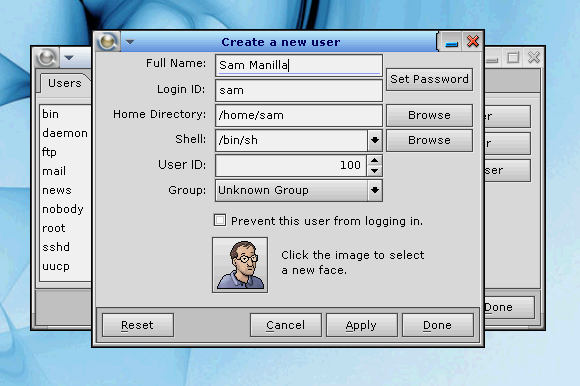This screenshot has height=386, width=580.
Task: Focus the Login ID field containing sam
Action: (x=299, y=90)
